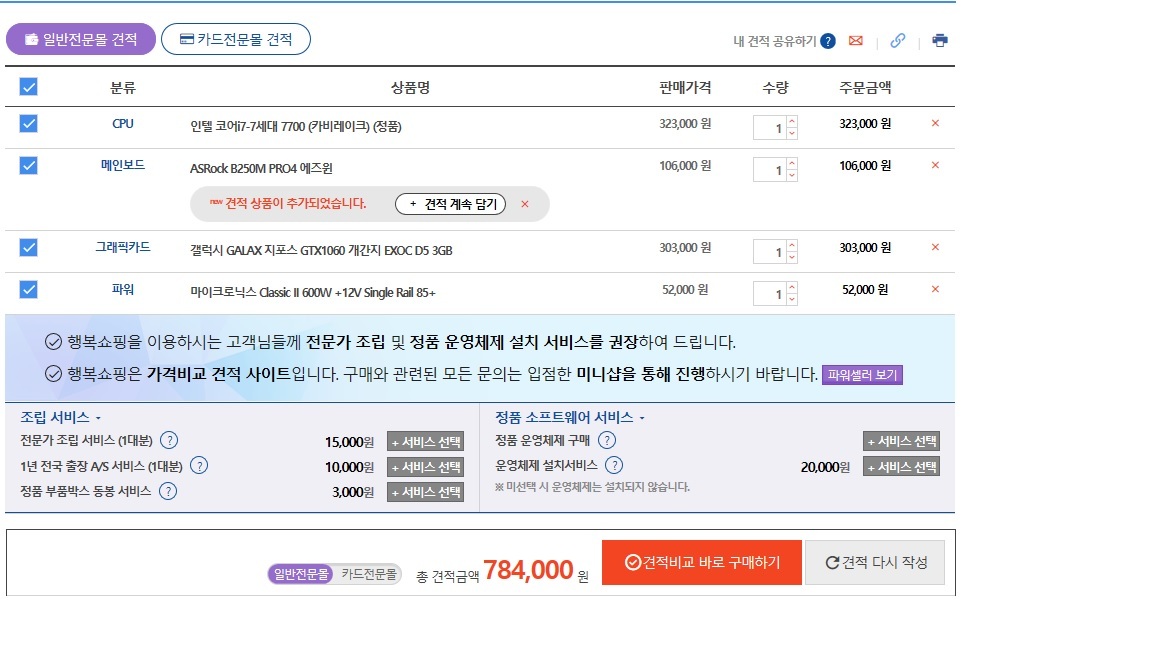This screenshot has height=648, width=1152.
Task: Open help for 정품 운영체제 구매
Action: pos(607,441)
